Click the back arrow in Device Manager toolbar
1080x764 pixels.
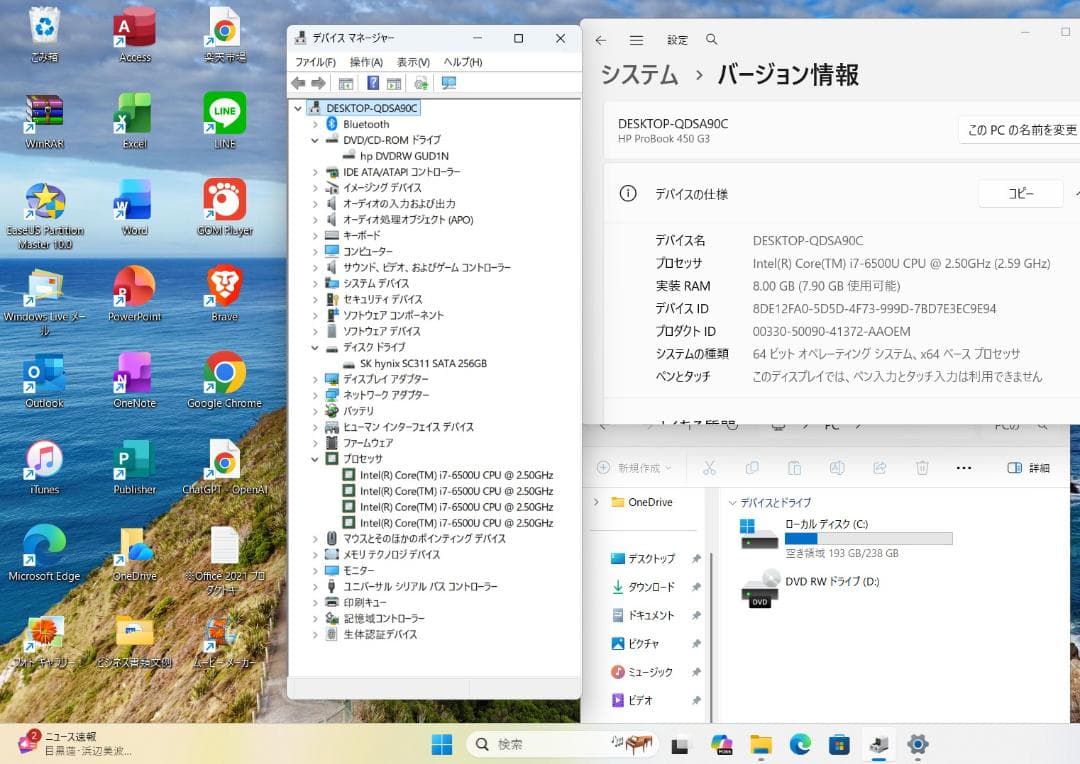298,84
